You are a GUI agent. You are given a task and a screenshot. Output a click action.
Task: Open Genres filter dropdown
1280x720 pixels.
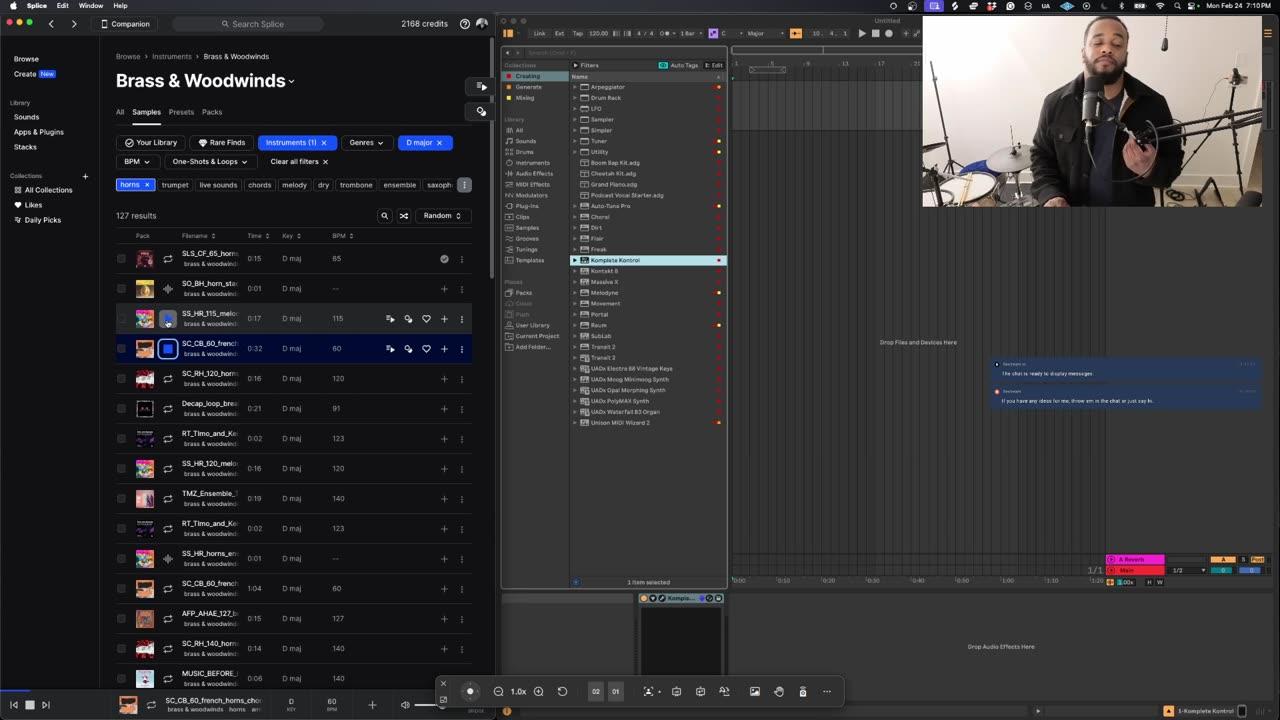coord(366,143)
